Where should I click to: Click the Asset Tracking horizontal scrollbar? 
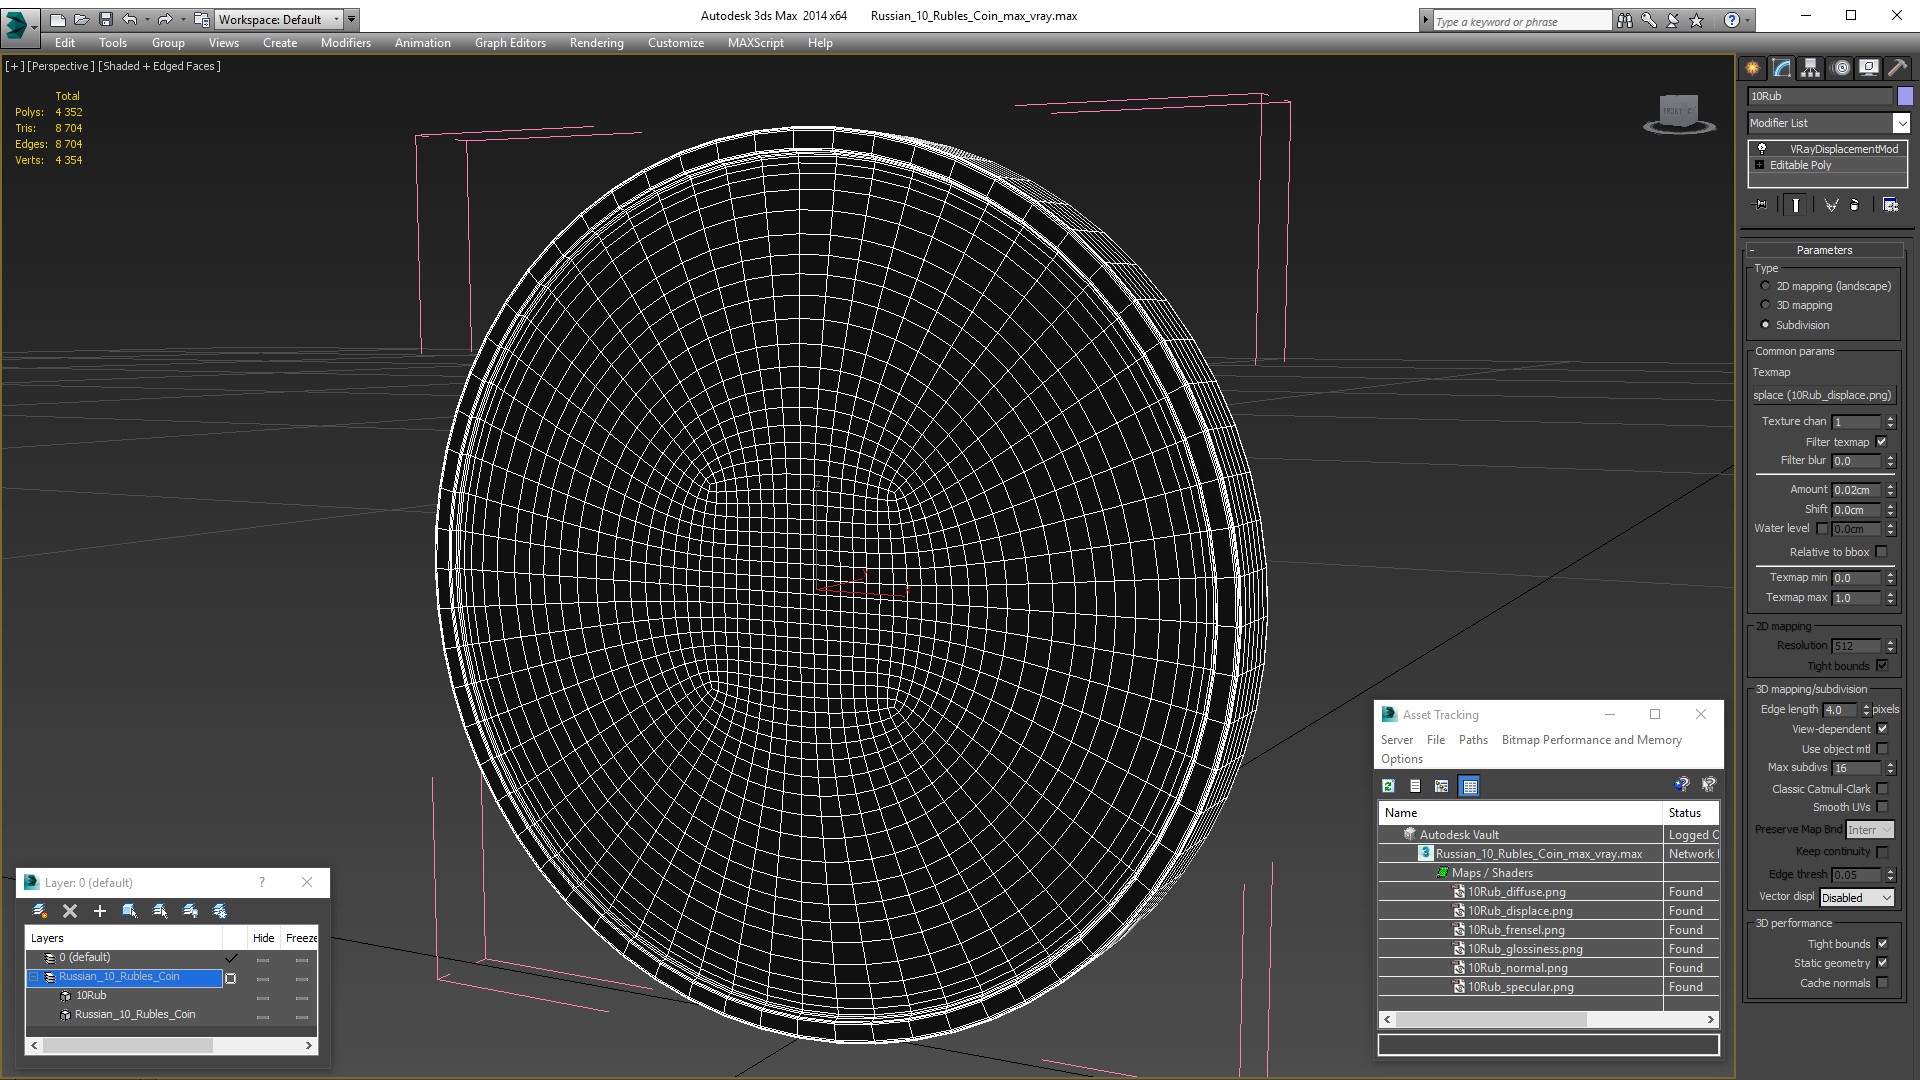pyautogui.click(x=1549, y=1019)
